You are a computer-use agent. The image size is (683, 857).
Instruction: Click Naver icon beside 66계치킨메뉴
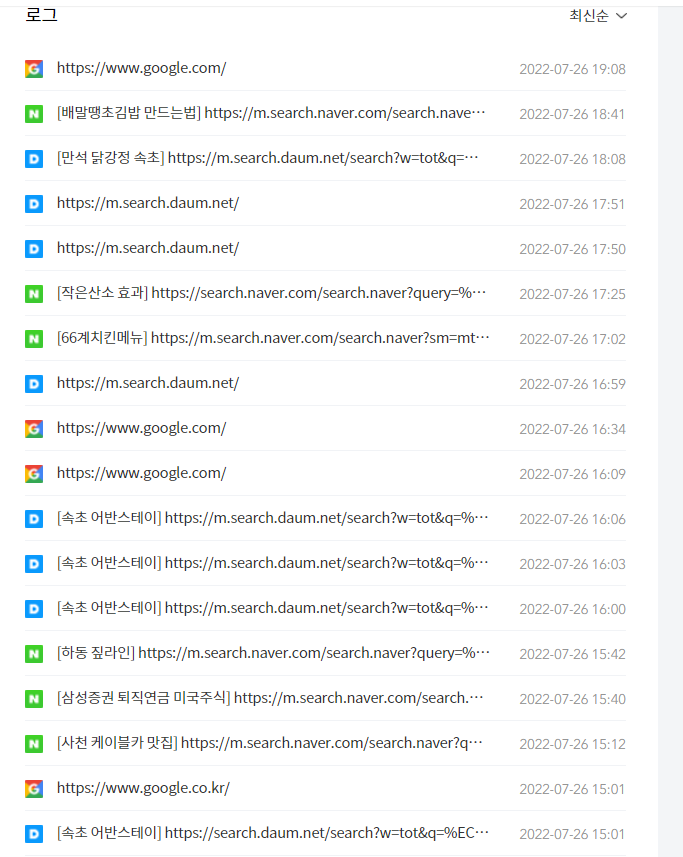click(x=34, y=339)
